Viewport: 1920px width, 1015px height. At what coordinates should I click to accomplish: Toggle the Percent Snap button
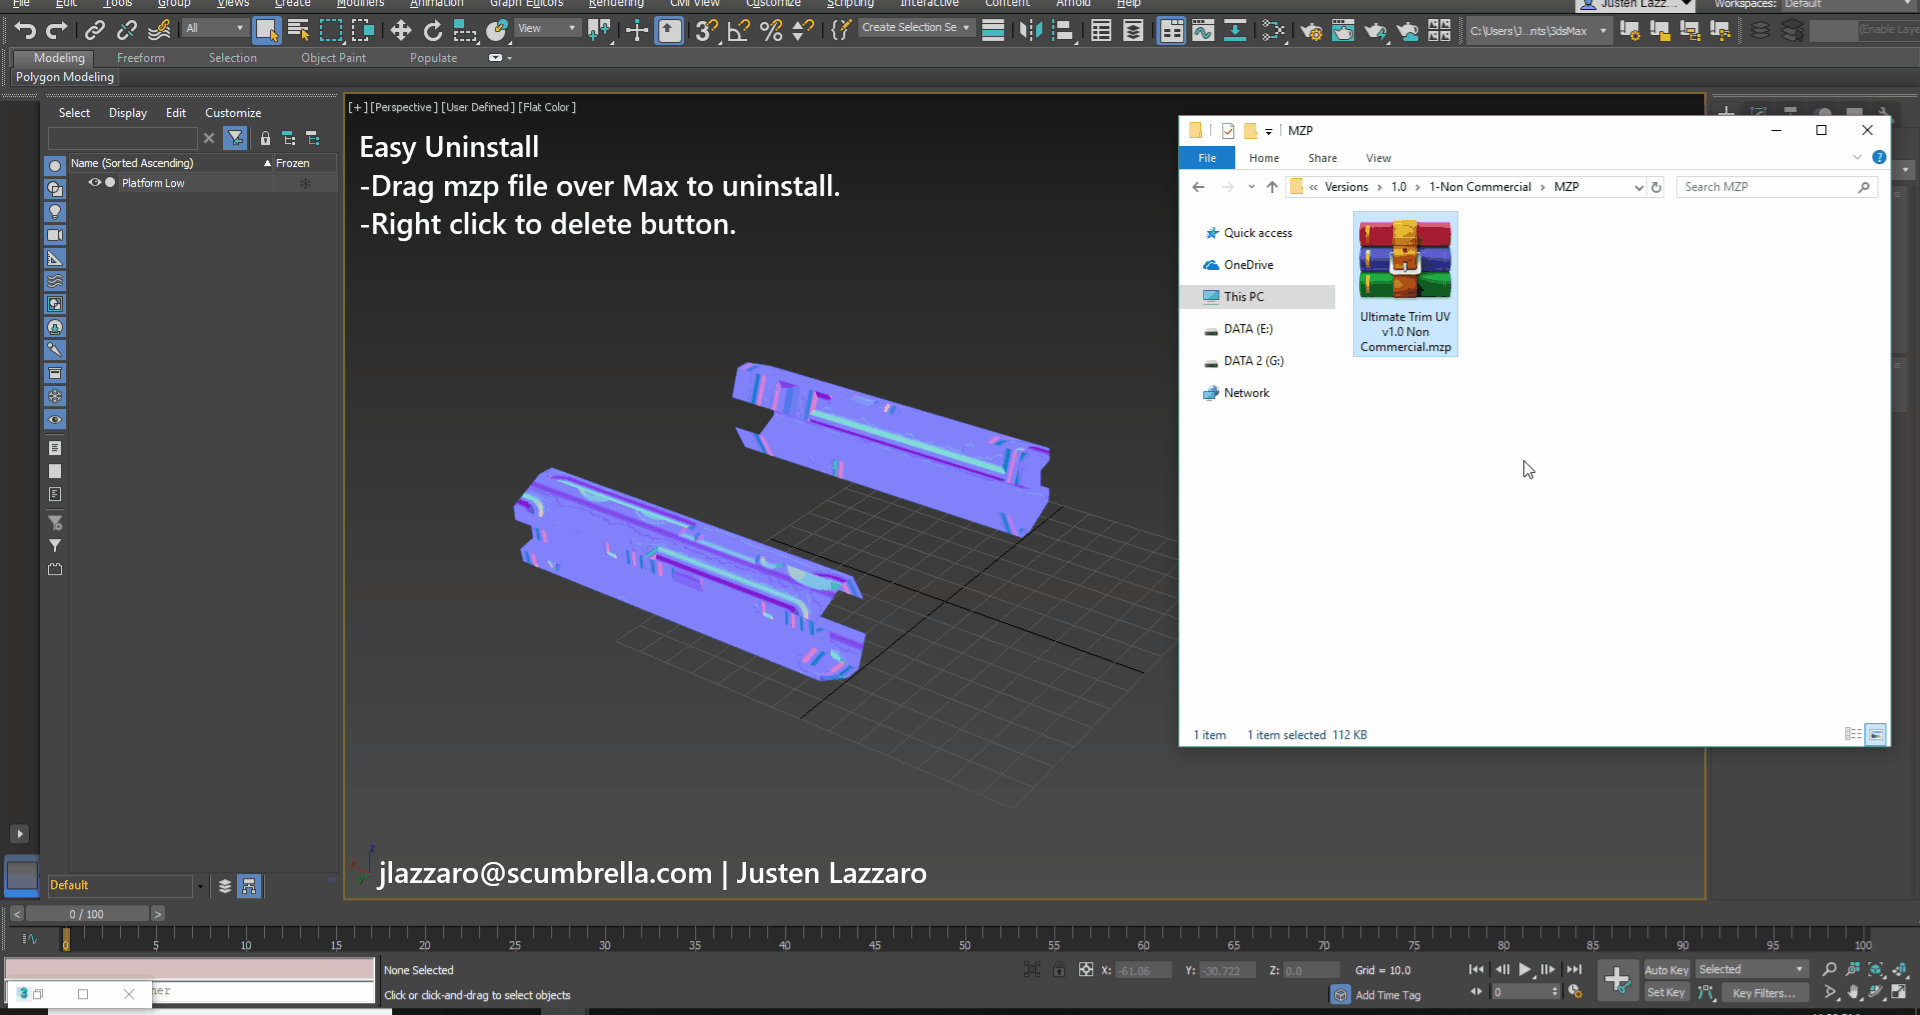point(770,30)
